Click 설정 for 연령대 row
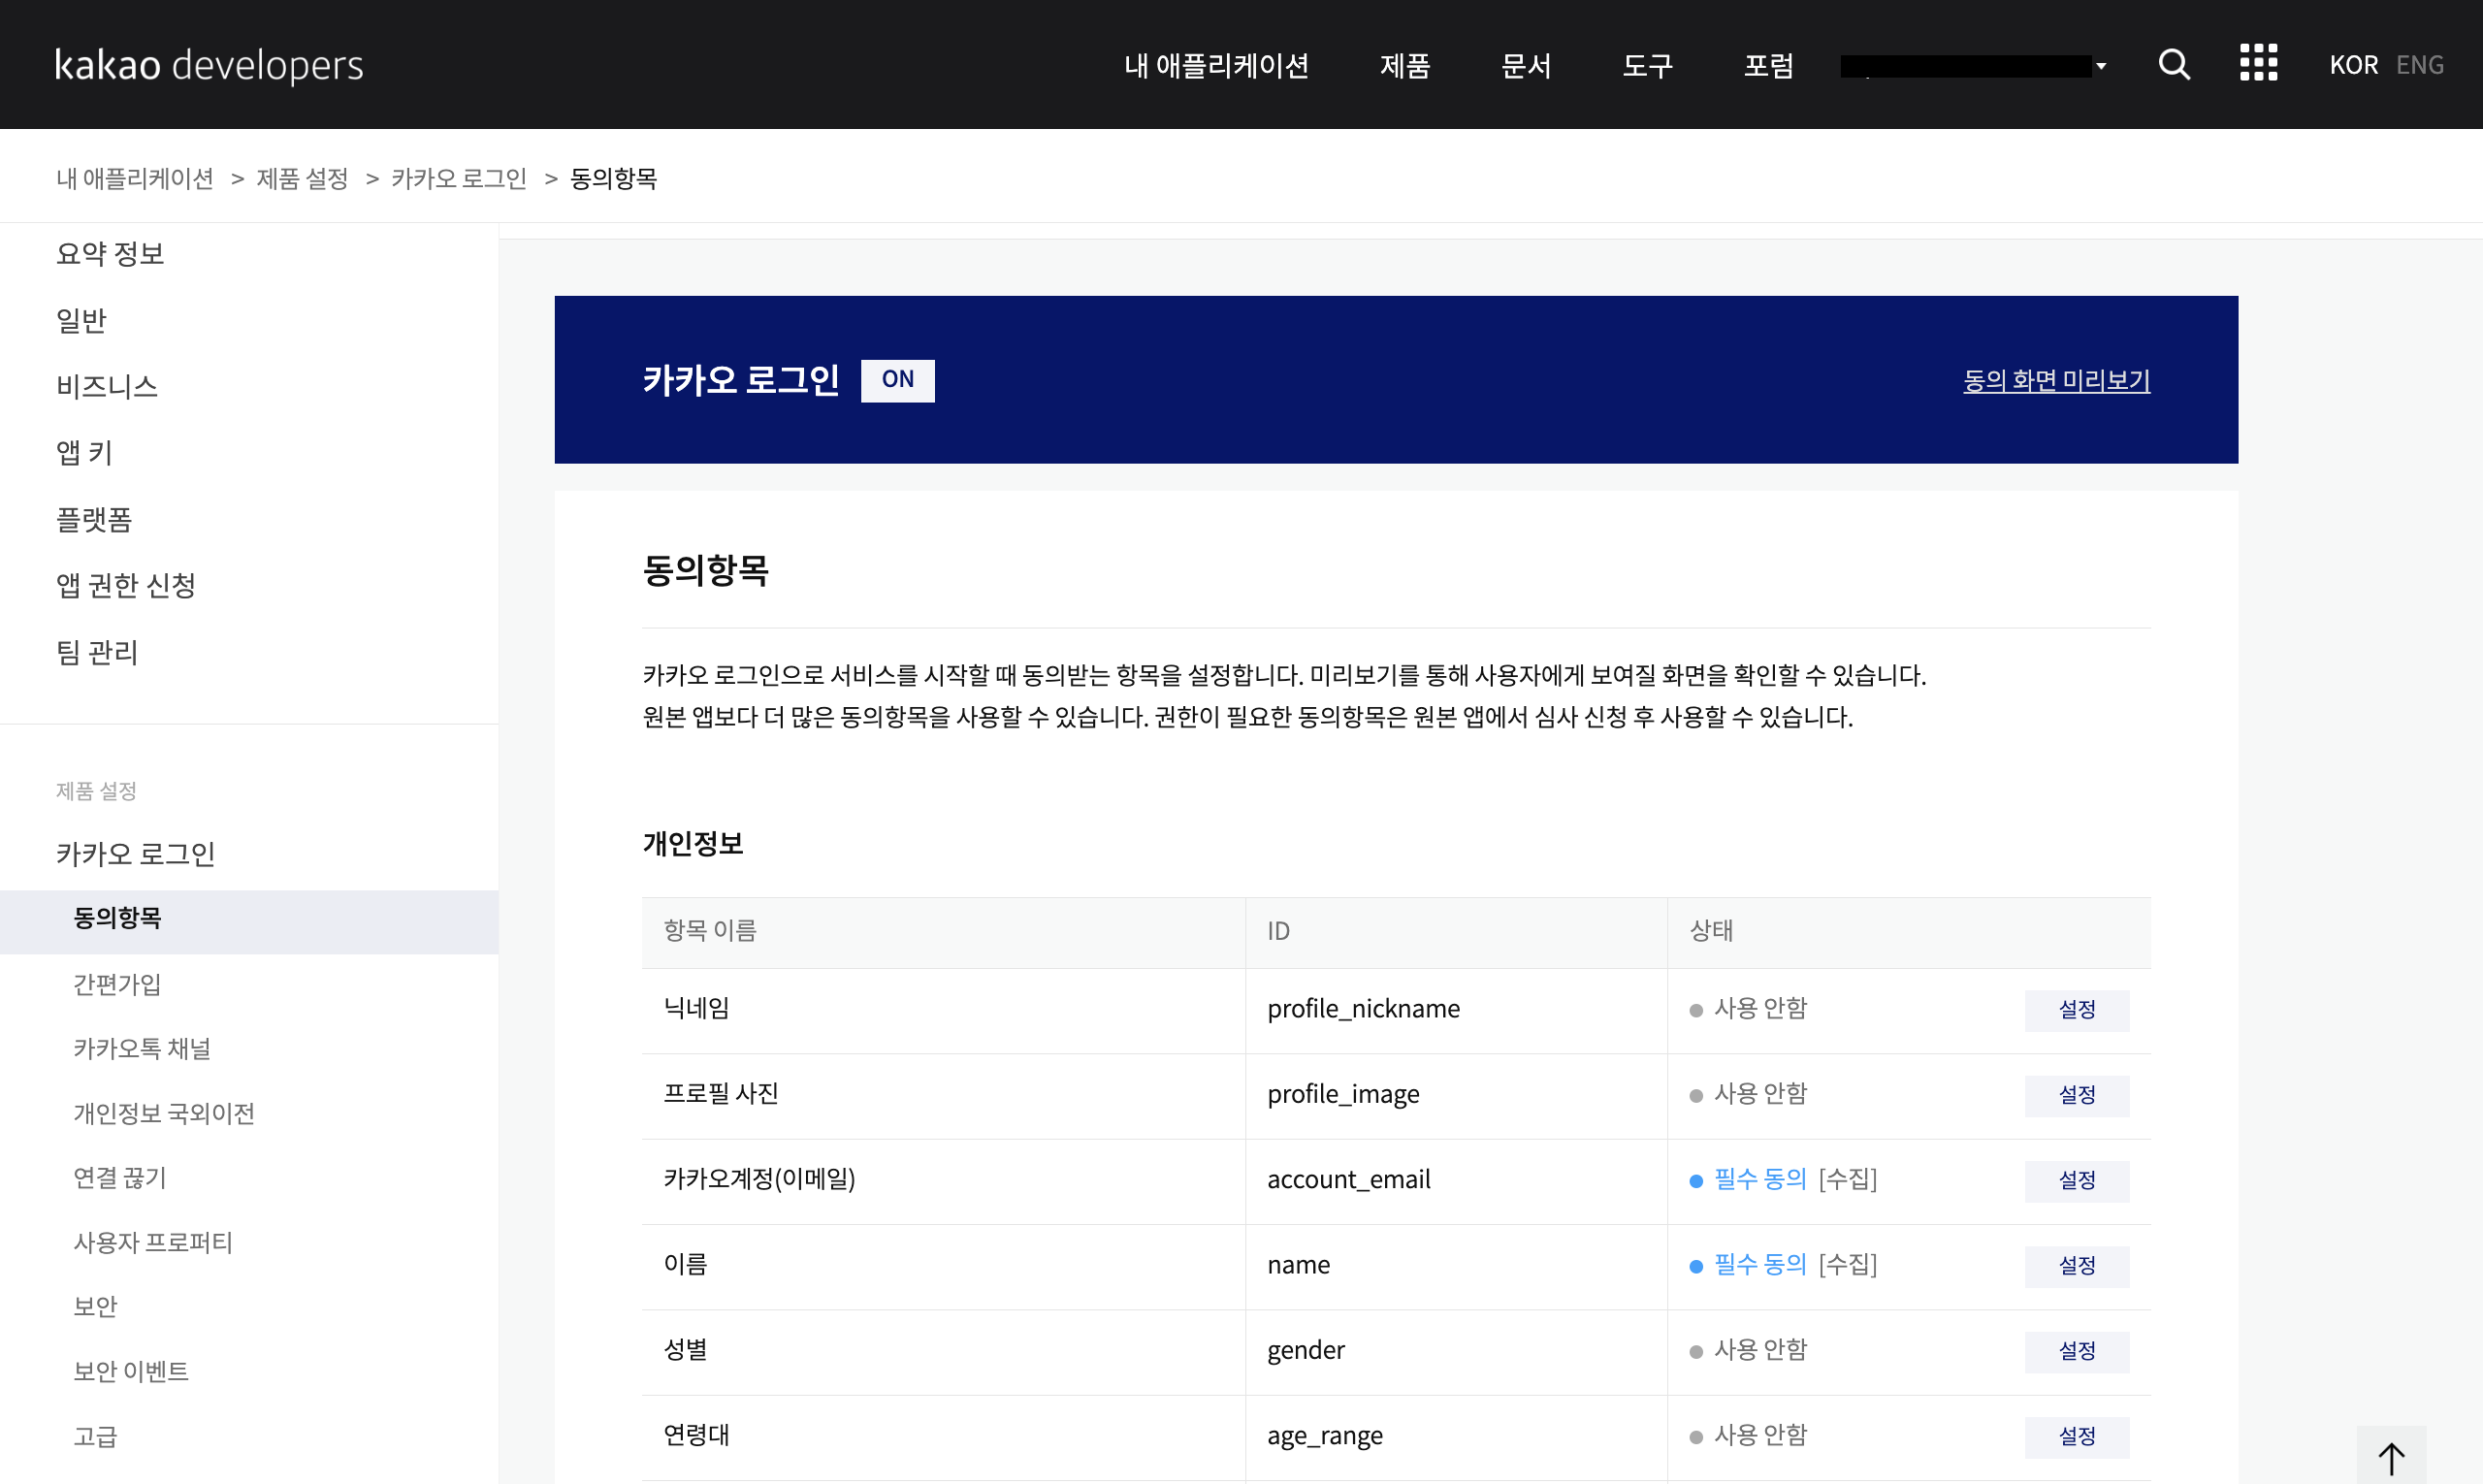Screen dimensions: 2483x1484 [2076, 1437]
